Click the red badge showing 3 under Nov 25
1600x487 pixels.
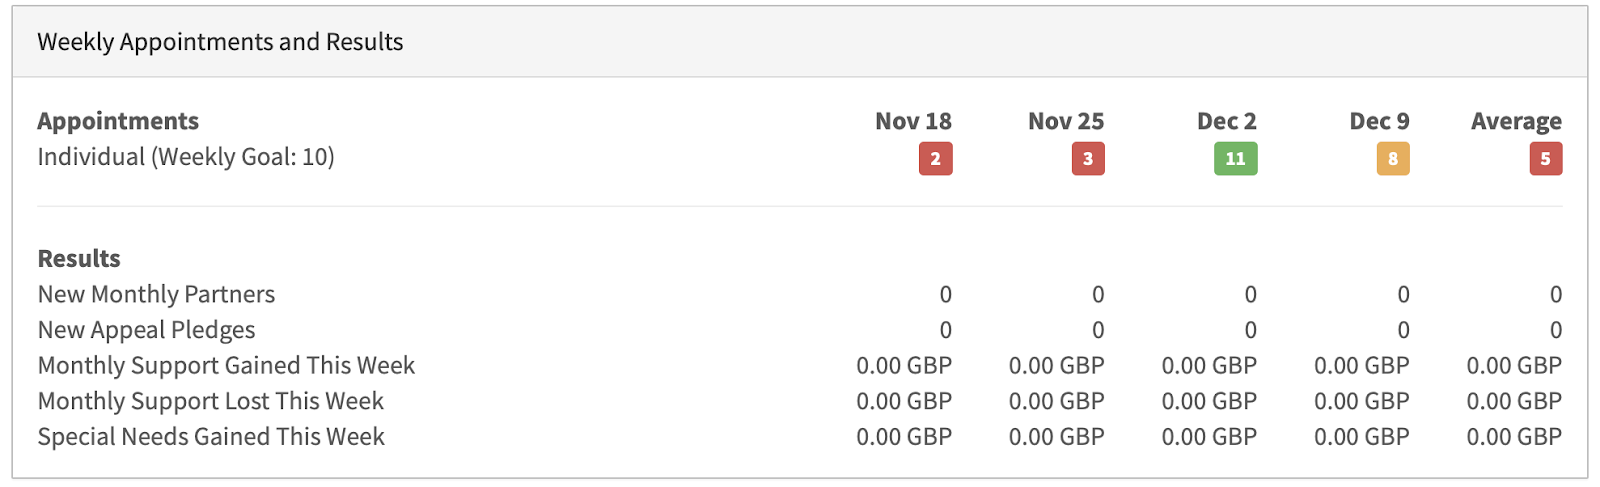(x=1088, y=158)
